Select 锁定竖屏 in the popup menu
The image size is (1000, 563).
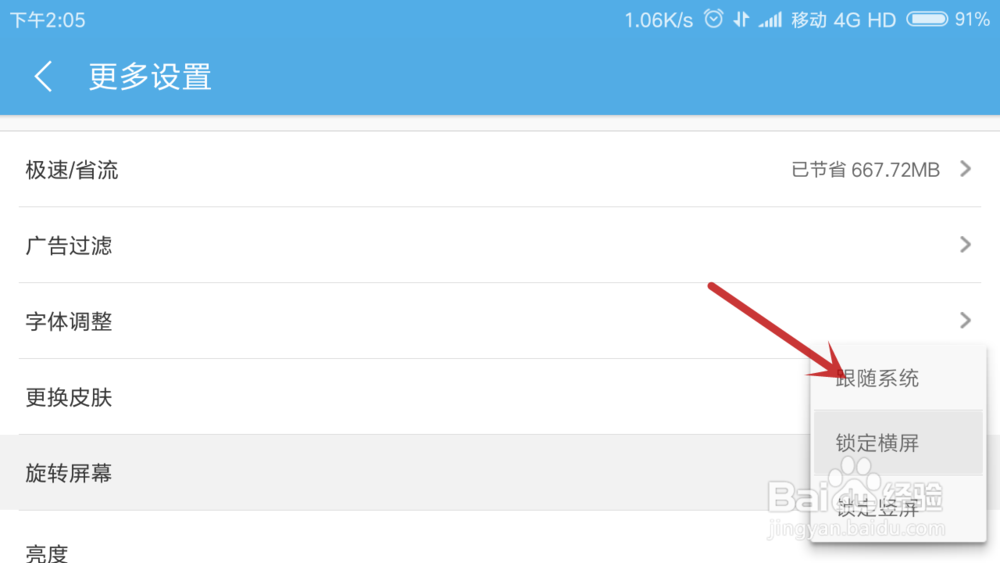(x=899, y=508)
